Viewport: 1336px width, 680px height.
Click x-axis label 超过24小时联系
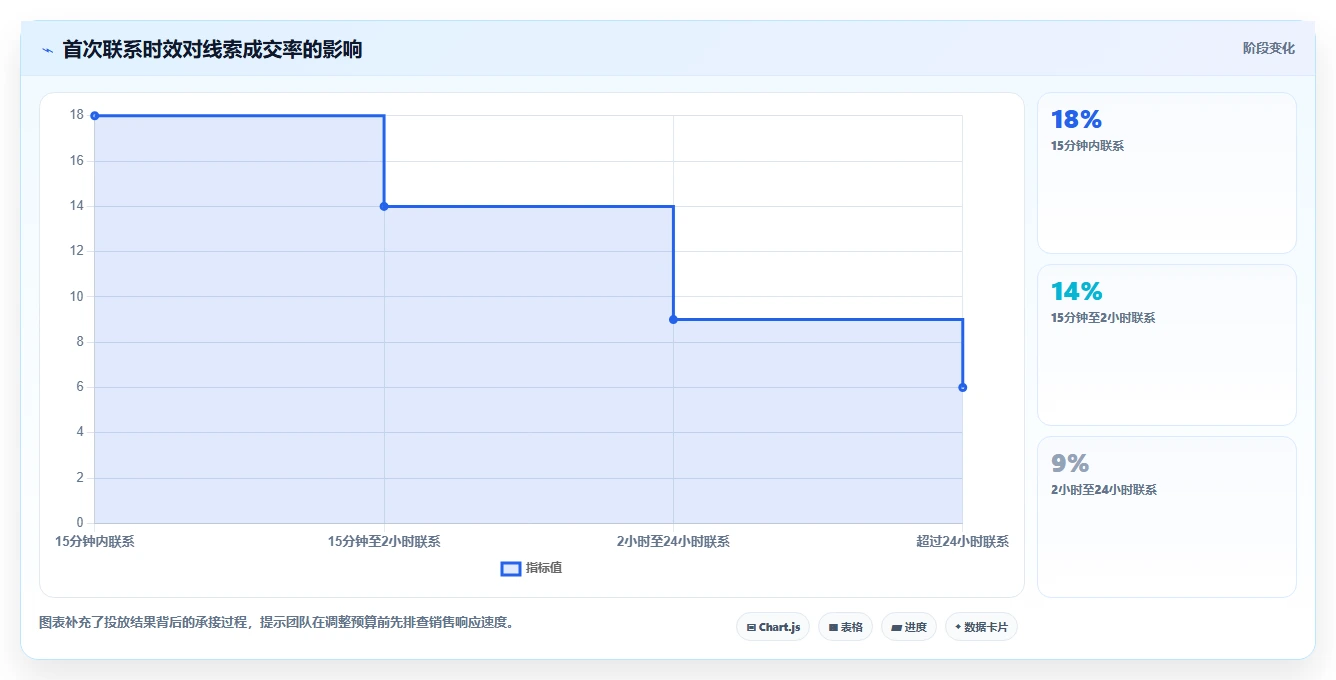click(x=962, y=542)
